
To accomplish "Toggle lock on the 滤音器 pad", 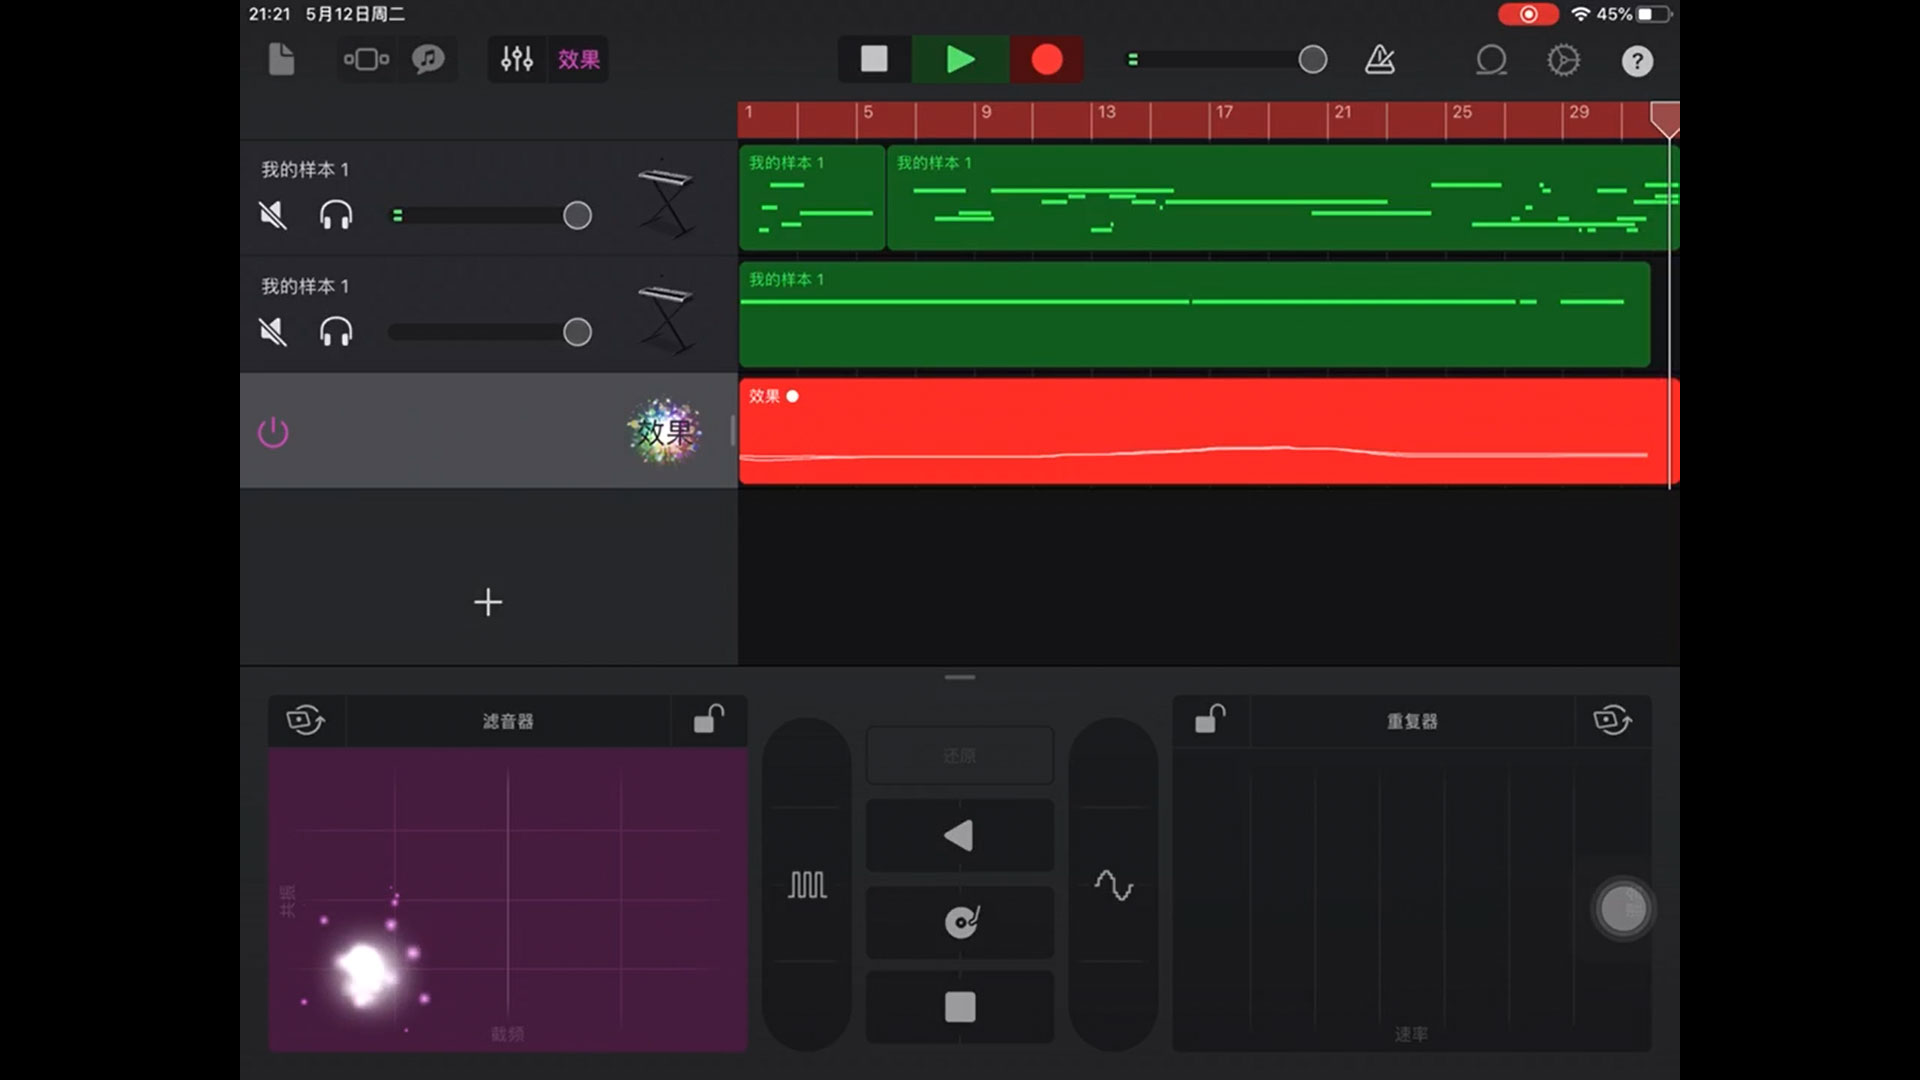I will coord(709,720).
